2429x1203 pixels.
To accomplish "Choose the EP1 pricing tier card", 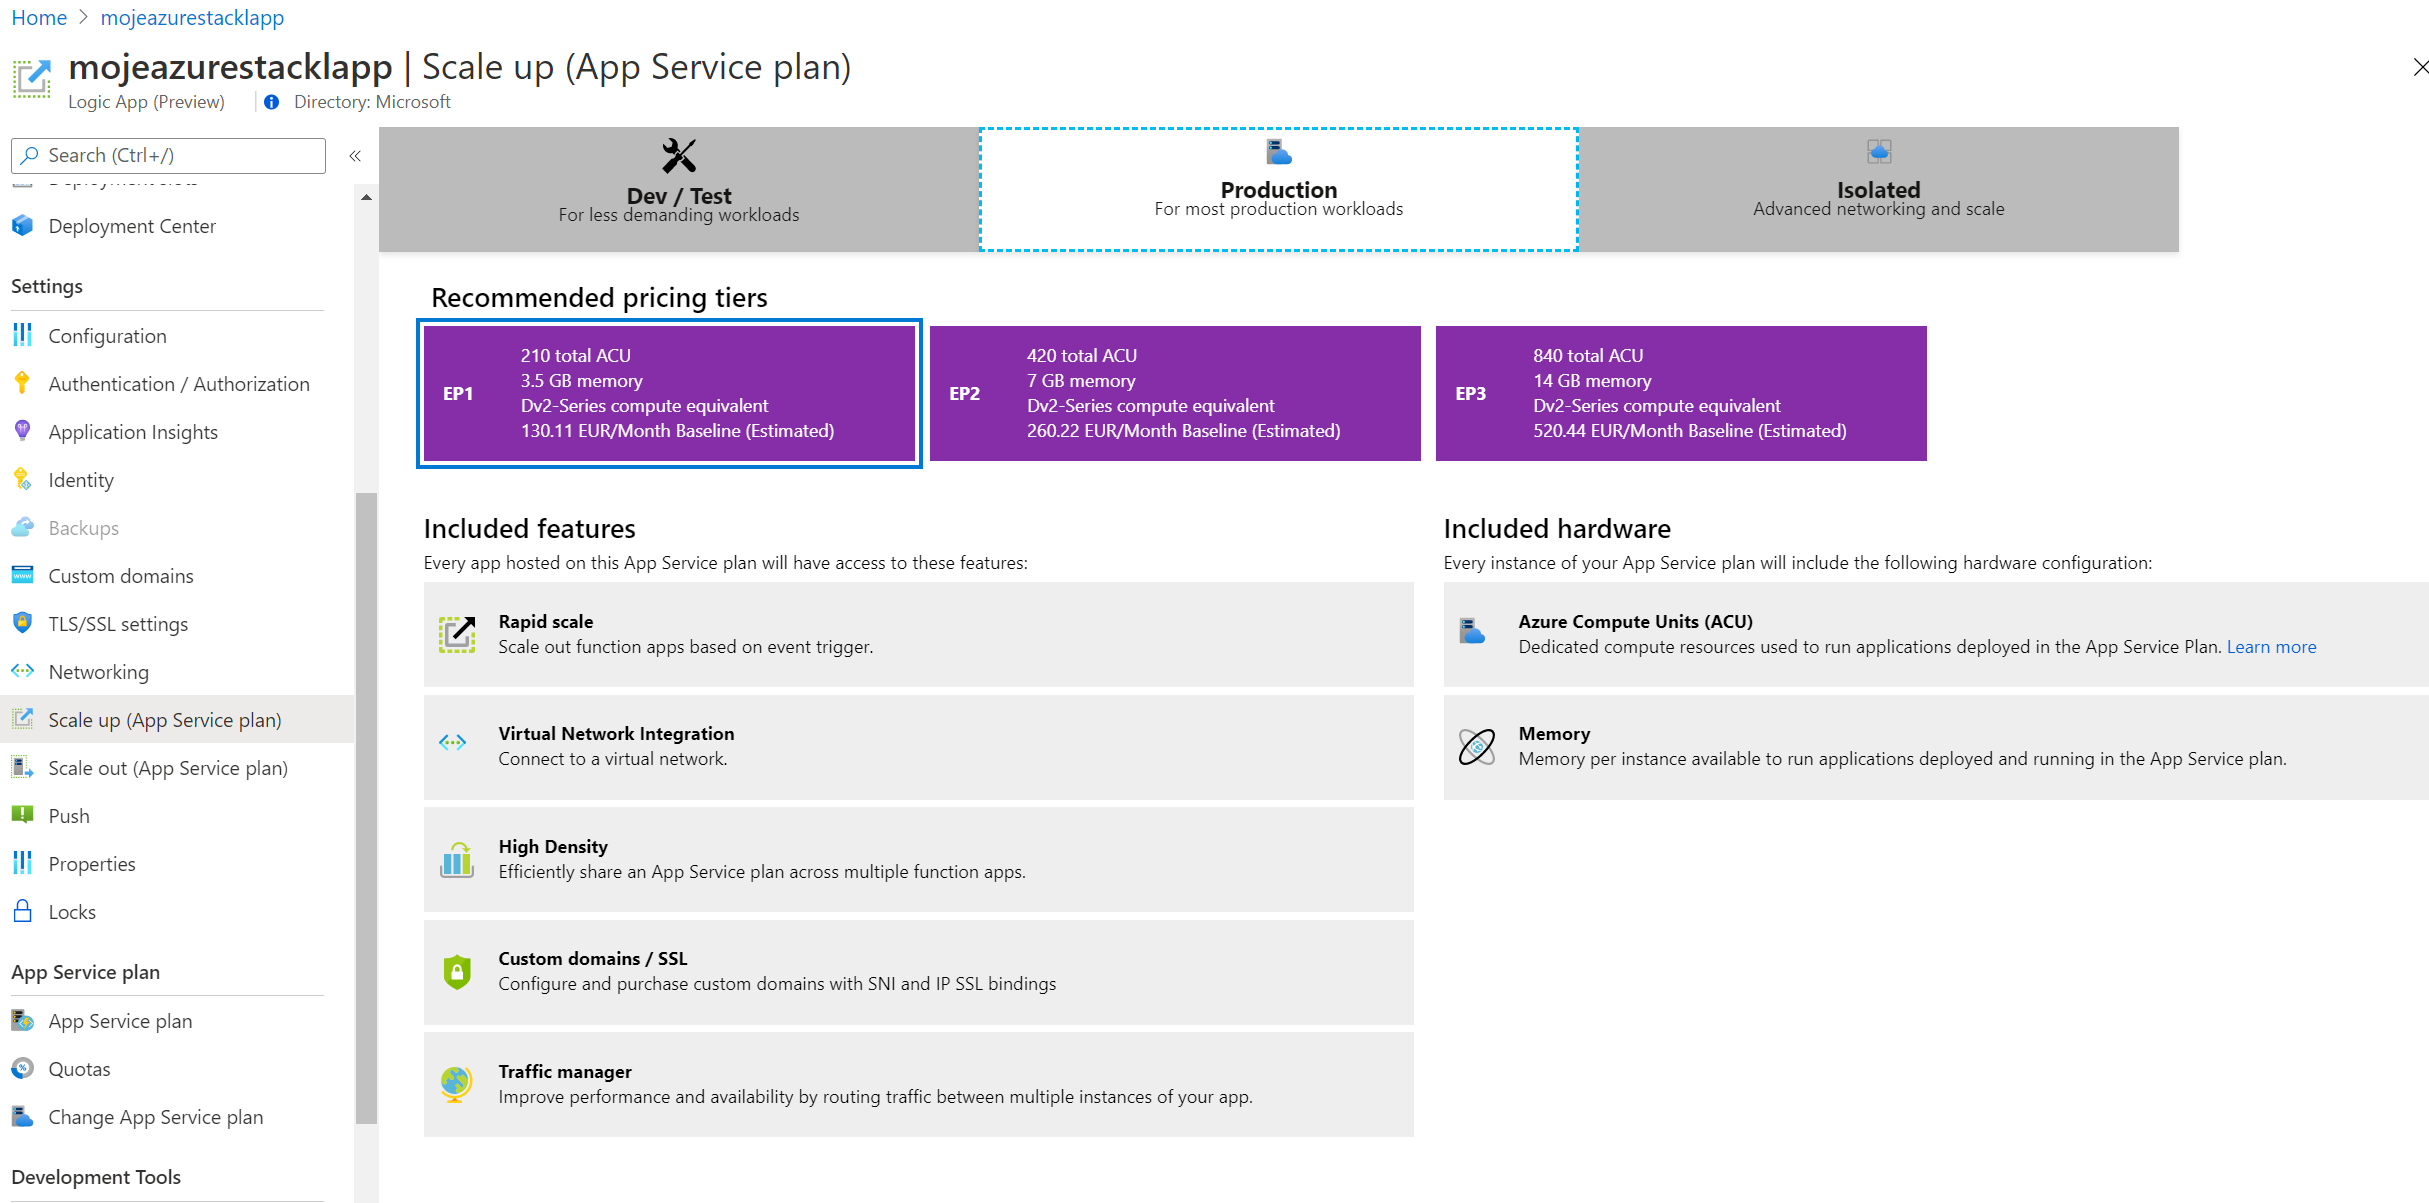I will click(x=669, y=393).
